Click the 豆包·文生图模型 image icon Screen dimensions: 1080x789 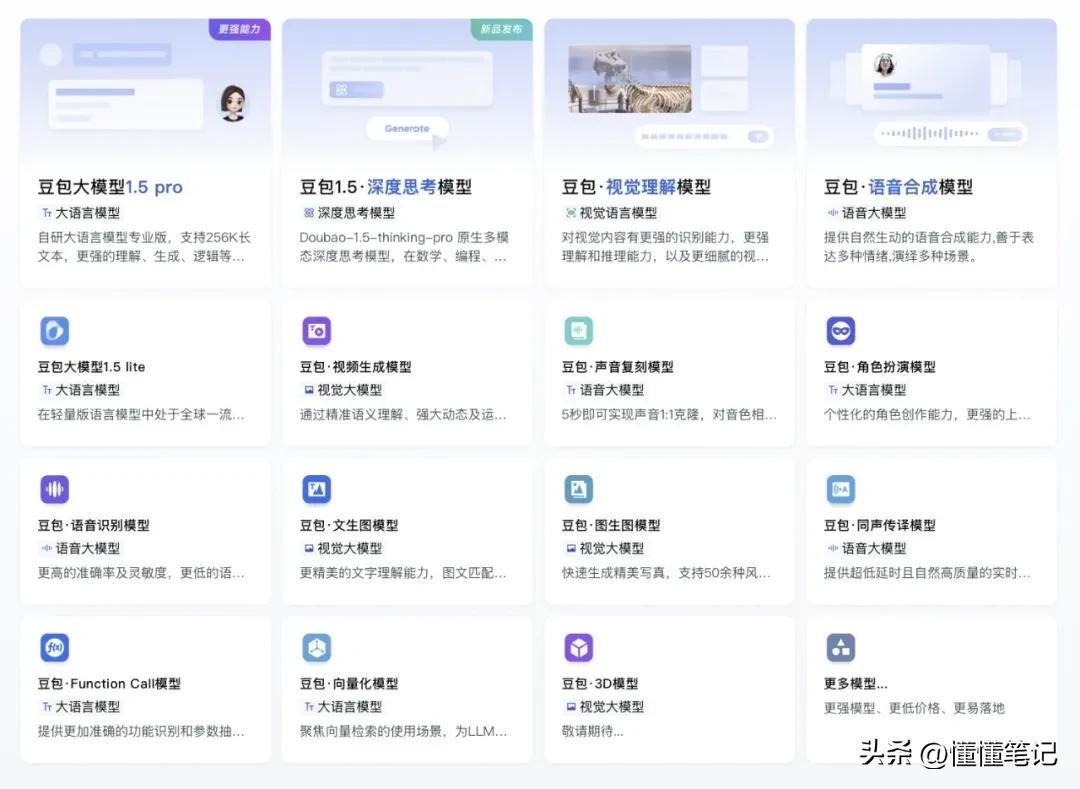(317, 490)
